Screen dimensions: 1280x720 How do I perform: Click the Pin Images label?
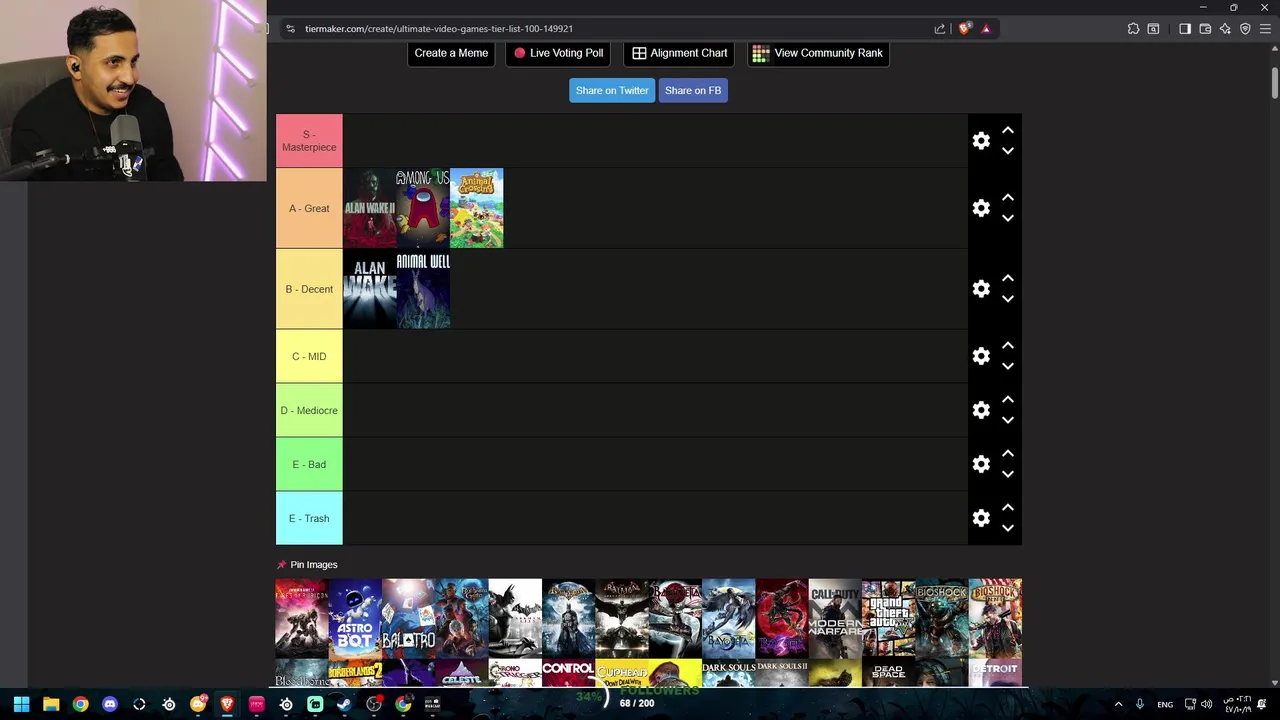[313, 565]
